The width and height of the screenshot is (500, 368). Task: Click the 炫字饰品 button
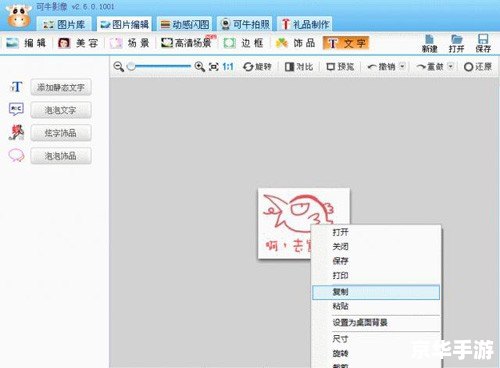click(x=61, y=133)
